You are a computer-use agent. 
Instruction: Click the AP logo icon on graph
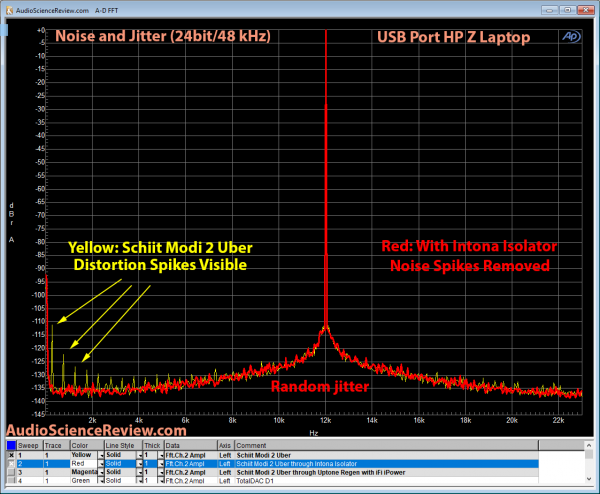click(571, 36)
